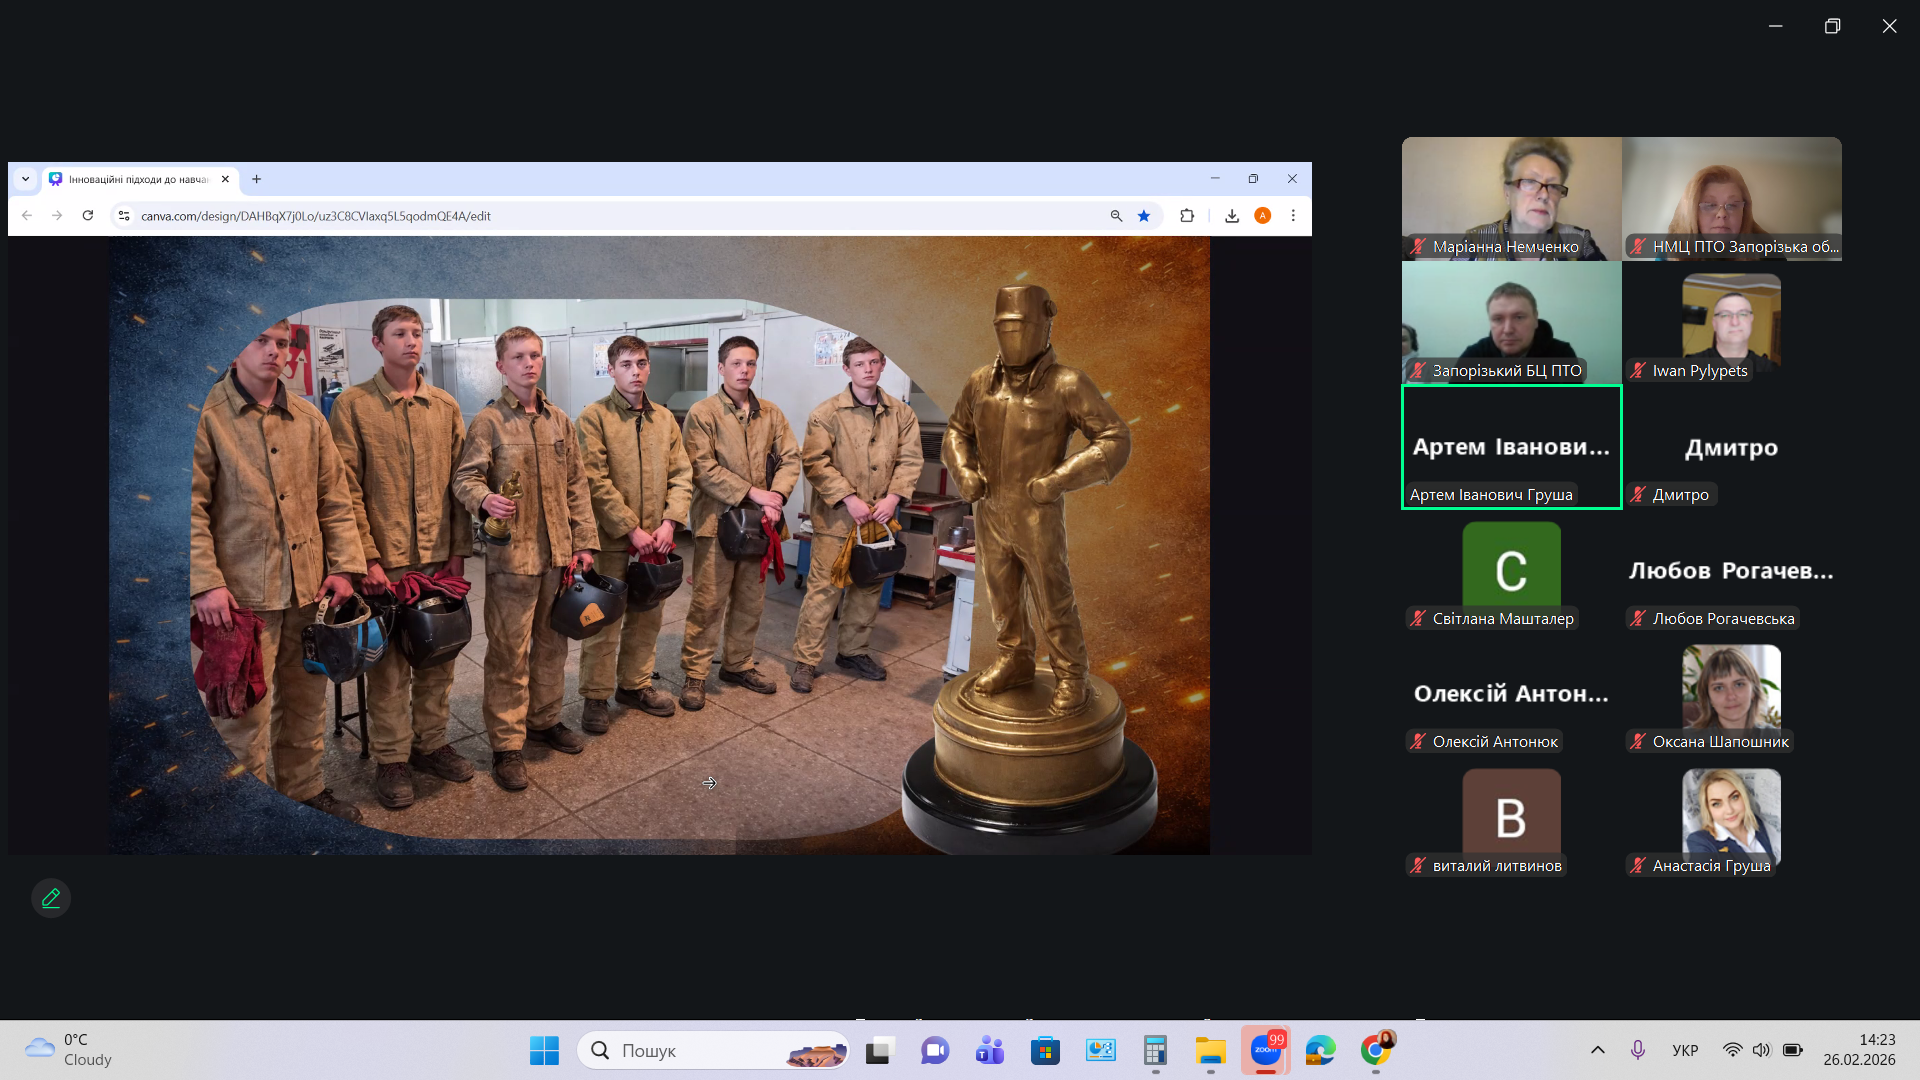Open a new browser tab

(x=257, y=179)
